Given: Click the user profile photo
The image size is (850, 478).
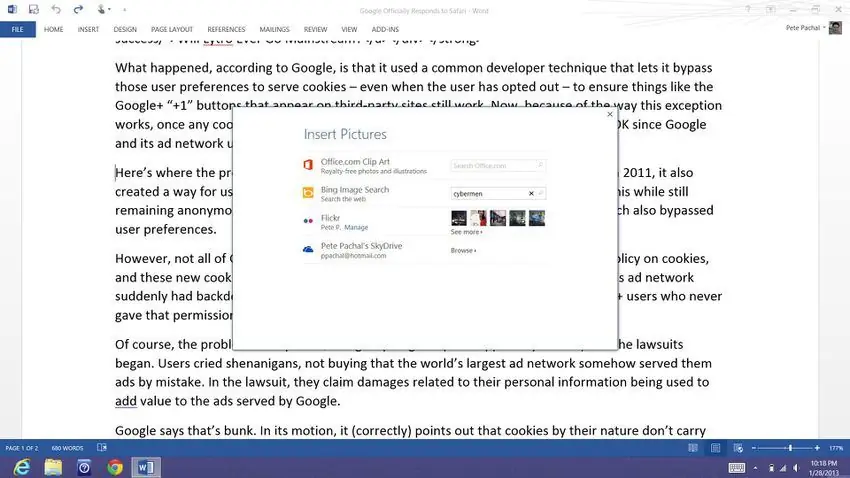Looking at the screenshot, I should pos(835,28).
